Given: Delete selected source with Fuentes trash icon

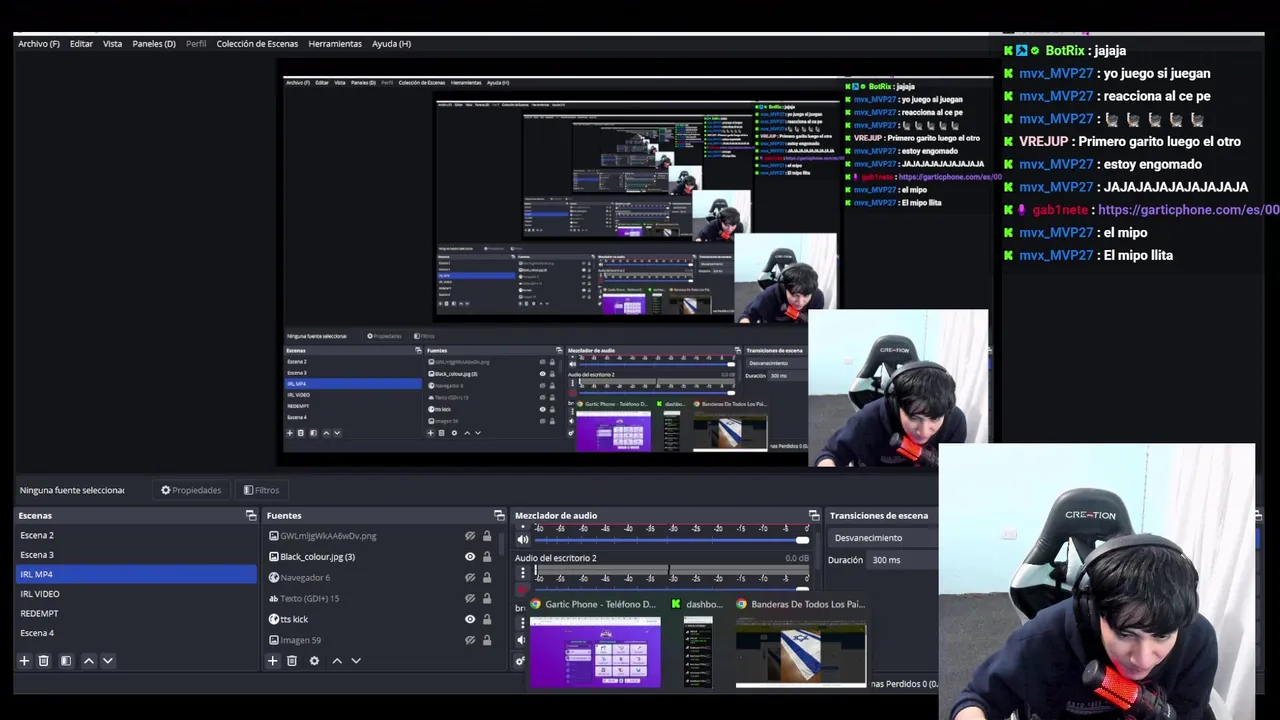Looking at the screenshot, I should click(x=292, y=661).
